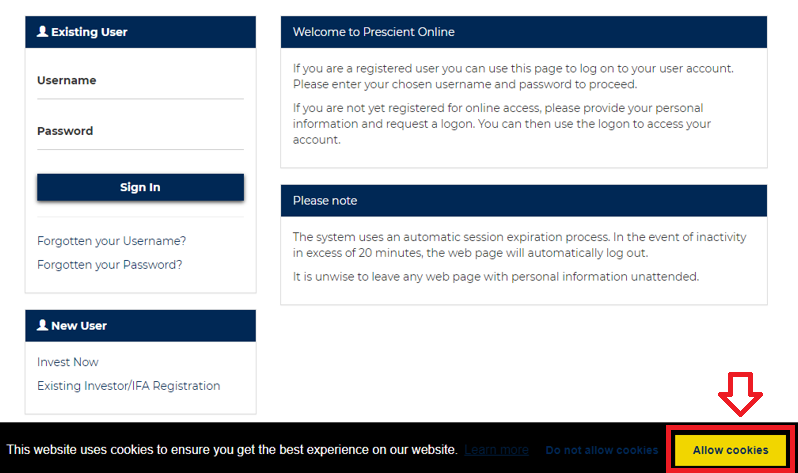
Task: Click the Welcome to Prescient Online header
Action: [374, 32]
